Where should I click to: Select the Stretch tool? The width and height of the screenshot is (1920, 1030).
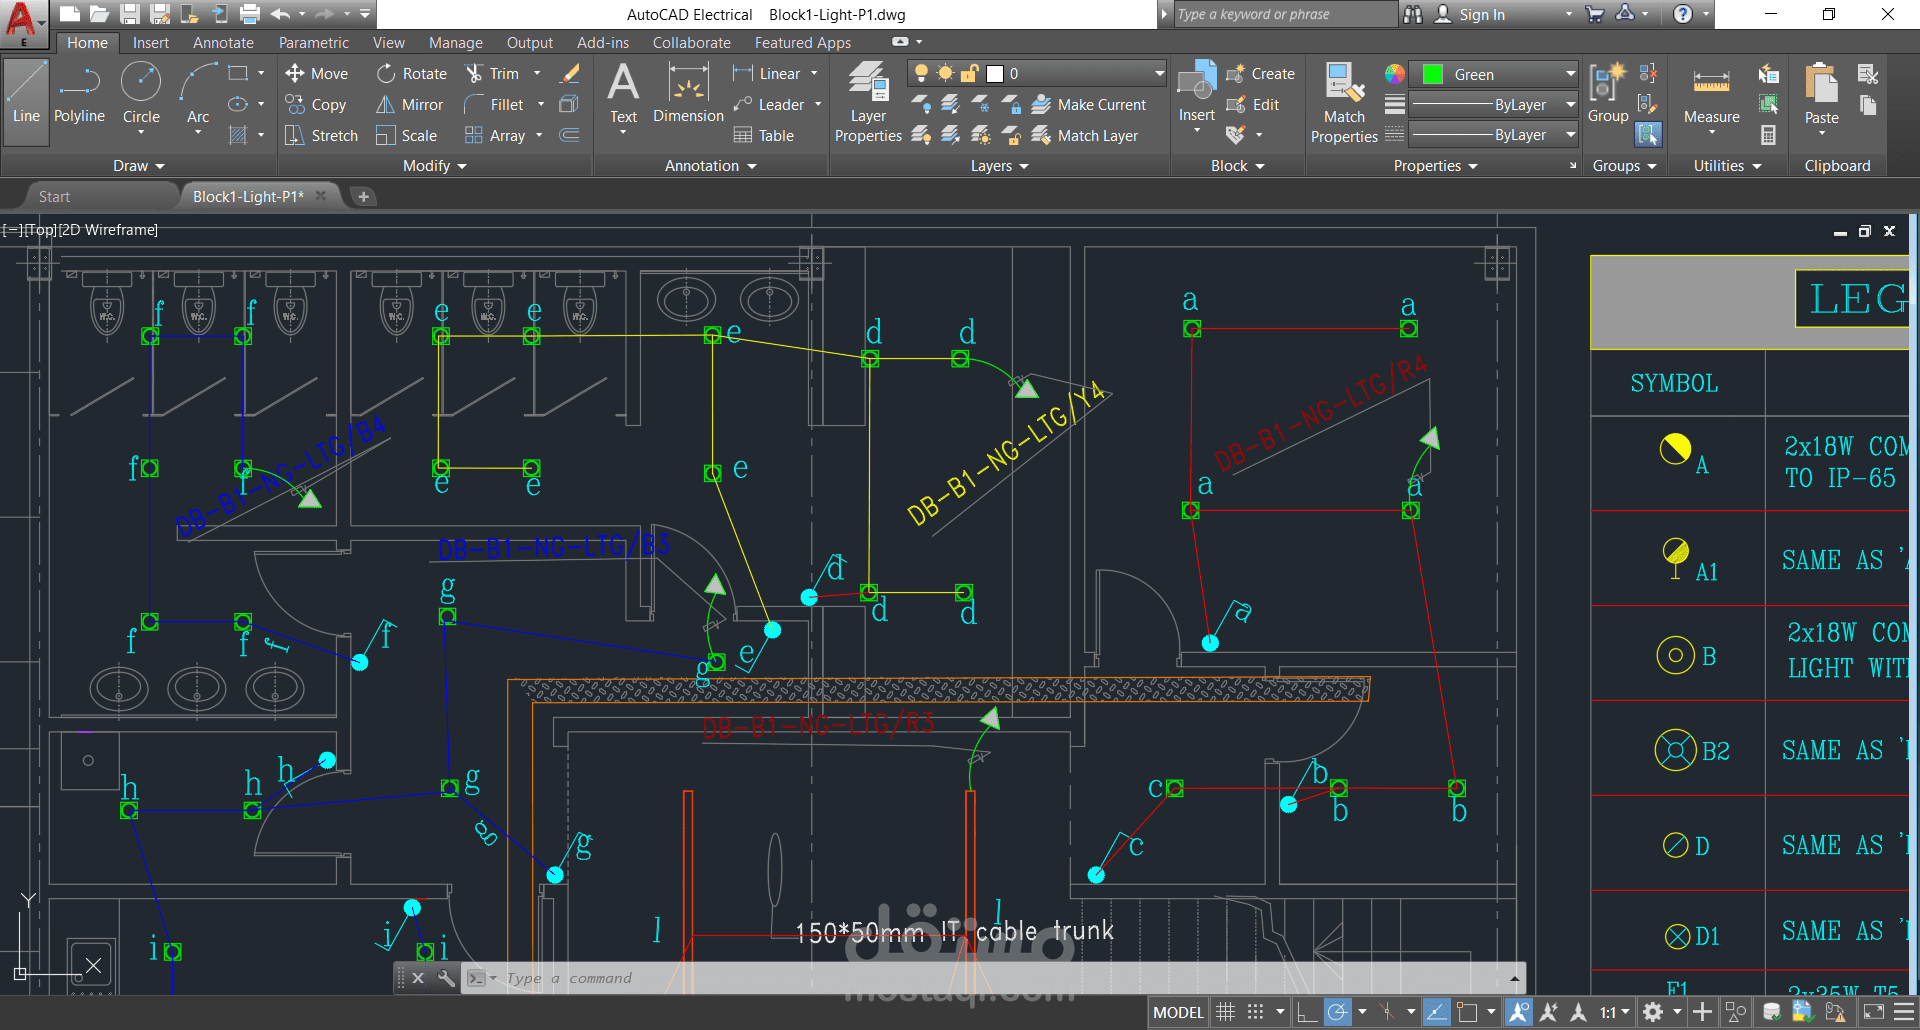(x=321, y=135)
